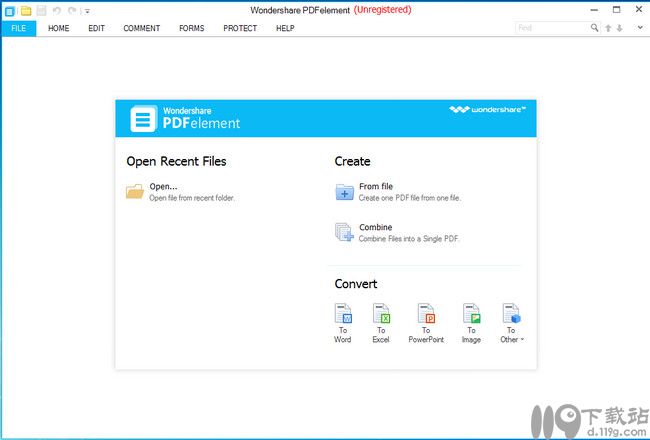Click the red (Unregistered) title text
The width and height of the screenshot is (650, 440).
[383, 10]
